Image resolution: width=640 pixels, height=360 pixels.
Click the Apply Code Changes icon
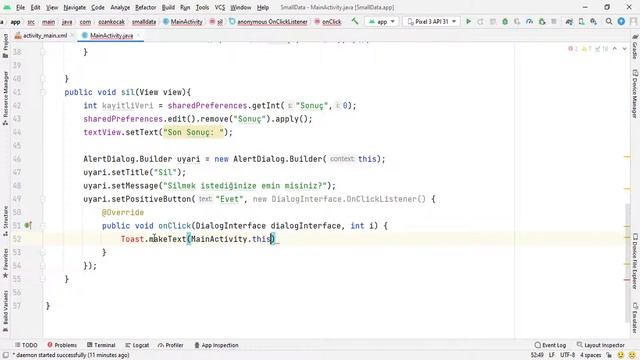tap(493, 21)
